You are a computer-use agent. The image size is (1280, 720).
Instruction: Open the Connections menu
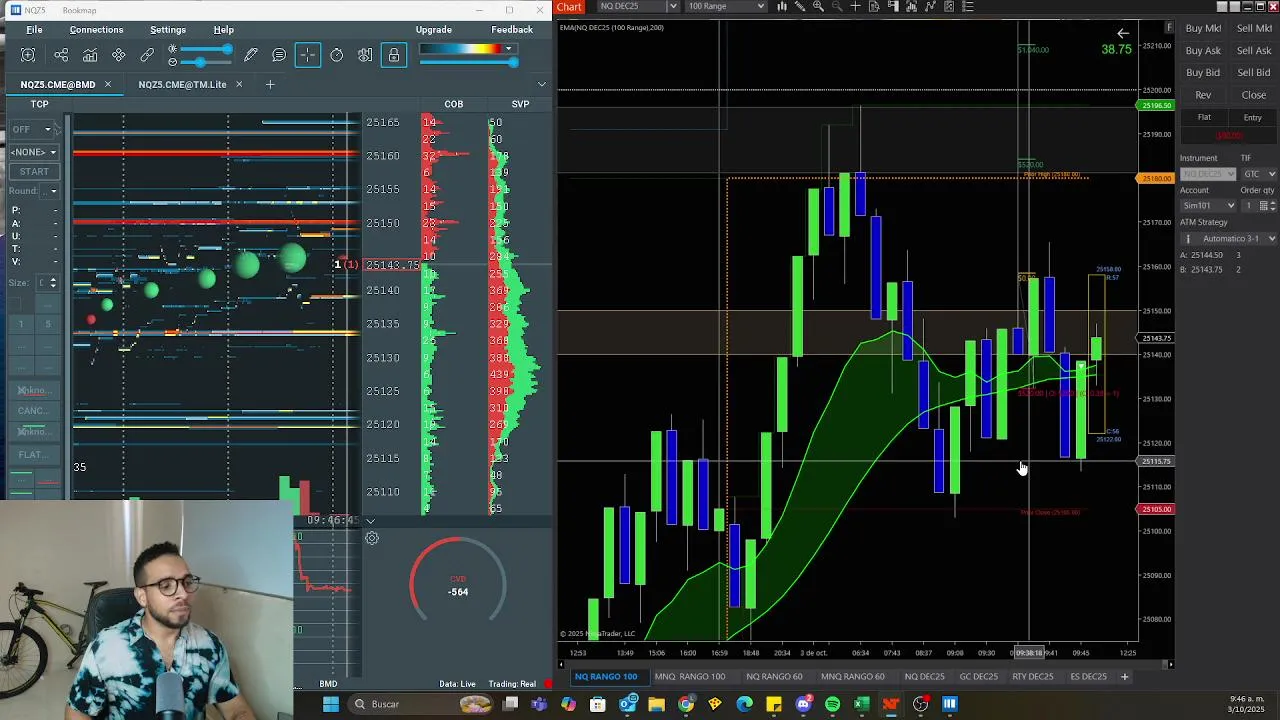tap(96, 30)
